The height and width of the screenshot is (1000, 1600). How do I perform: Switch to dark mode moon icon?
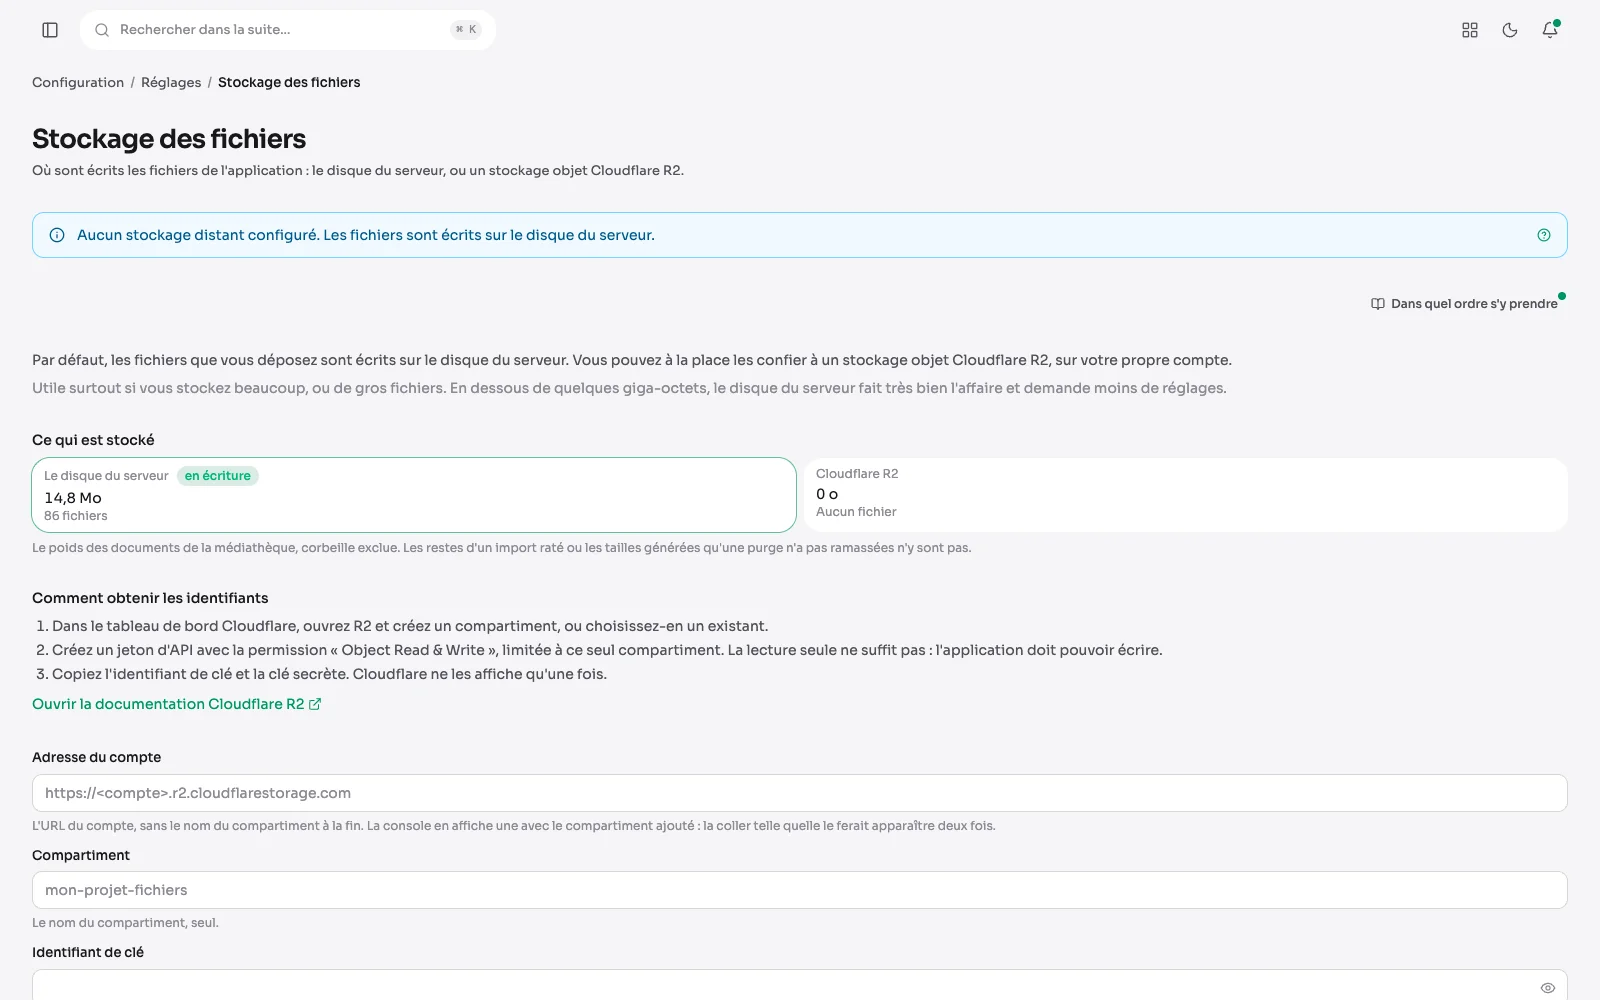[1510, 30]
